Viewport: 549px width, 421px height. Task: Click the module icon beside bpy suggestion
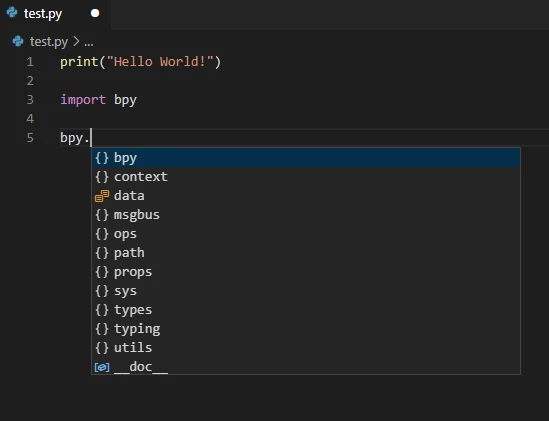pos(102,158)
